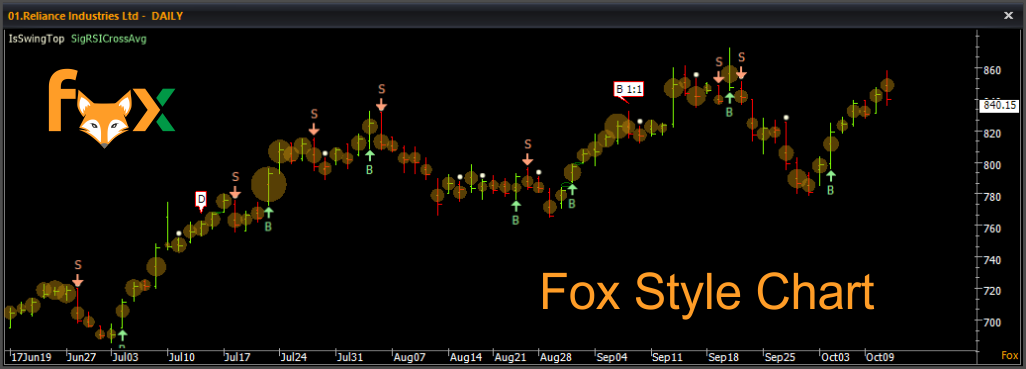Click the DAILY timeframe label in title
The width and height of the screenshot is (1026, 369).
click(167, 16)
